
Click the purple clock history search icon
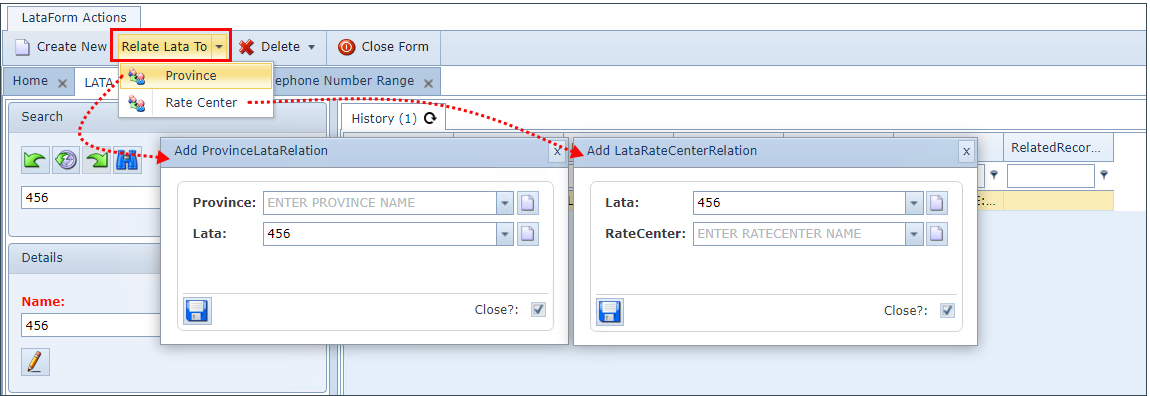(x=67, y=161)
